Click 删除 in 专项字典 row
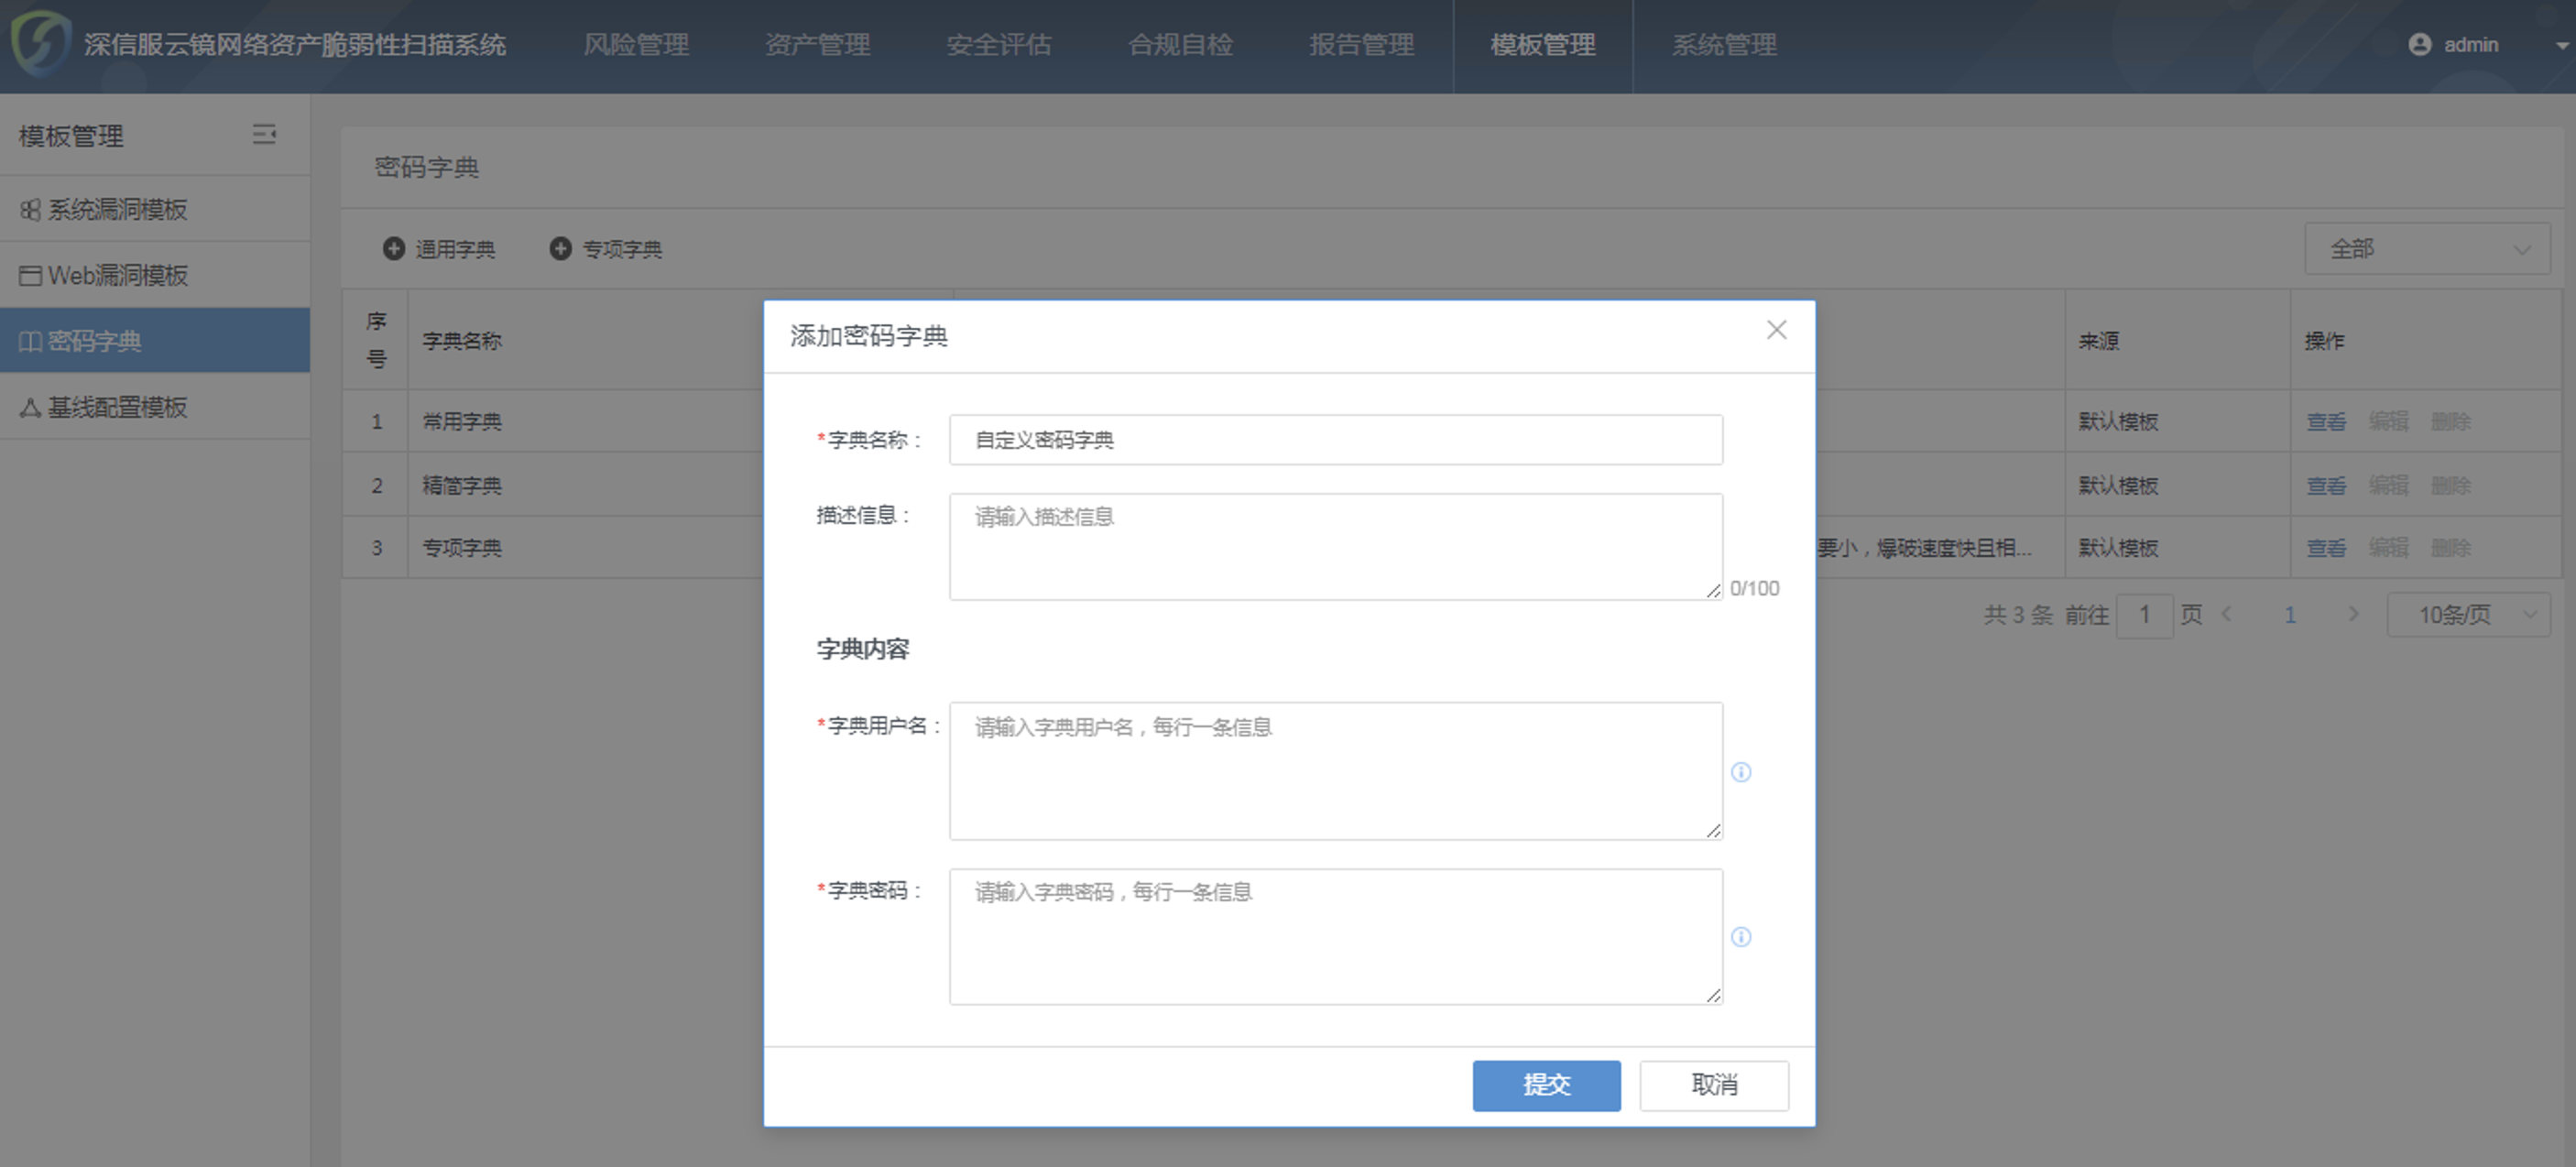 point(2450,548)
